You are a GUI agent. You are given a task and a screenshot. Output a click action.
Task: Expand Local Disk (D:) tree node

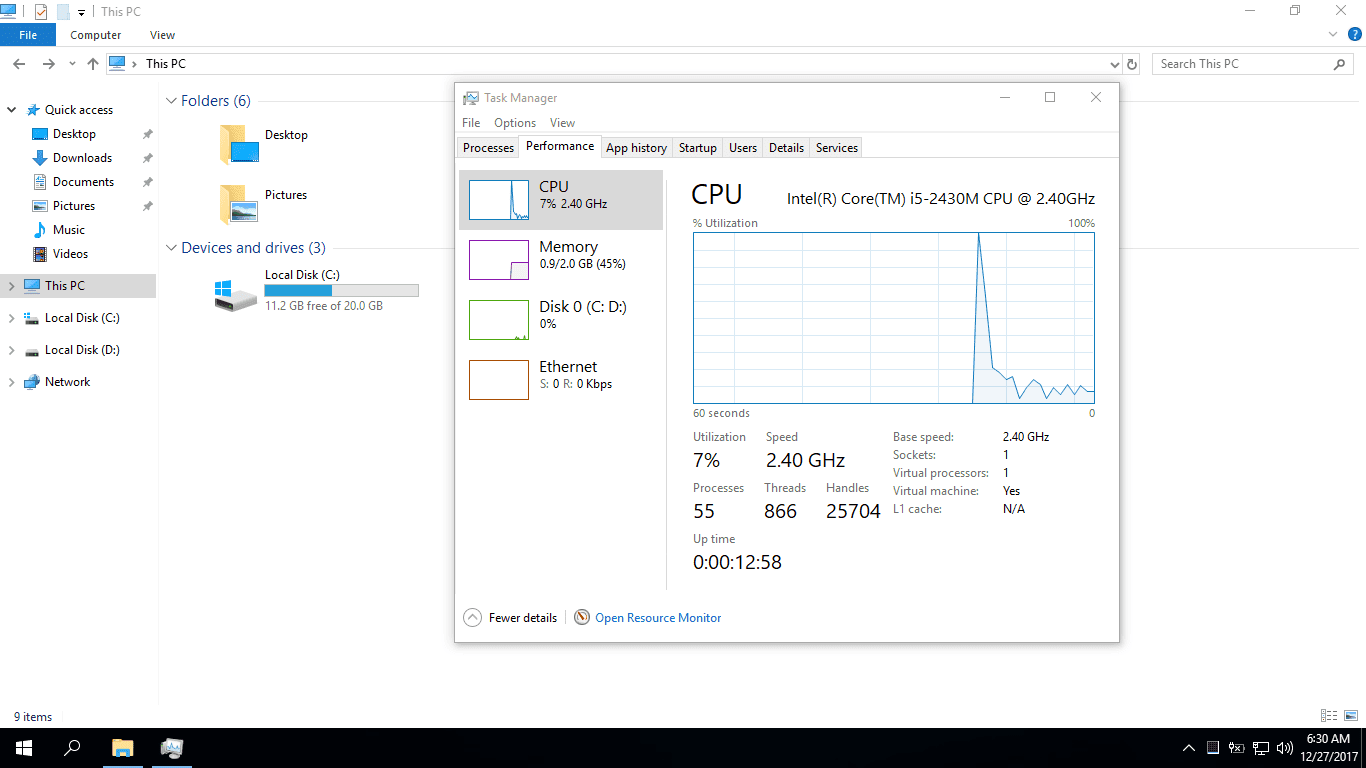pos(12,350)
